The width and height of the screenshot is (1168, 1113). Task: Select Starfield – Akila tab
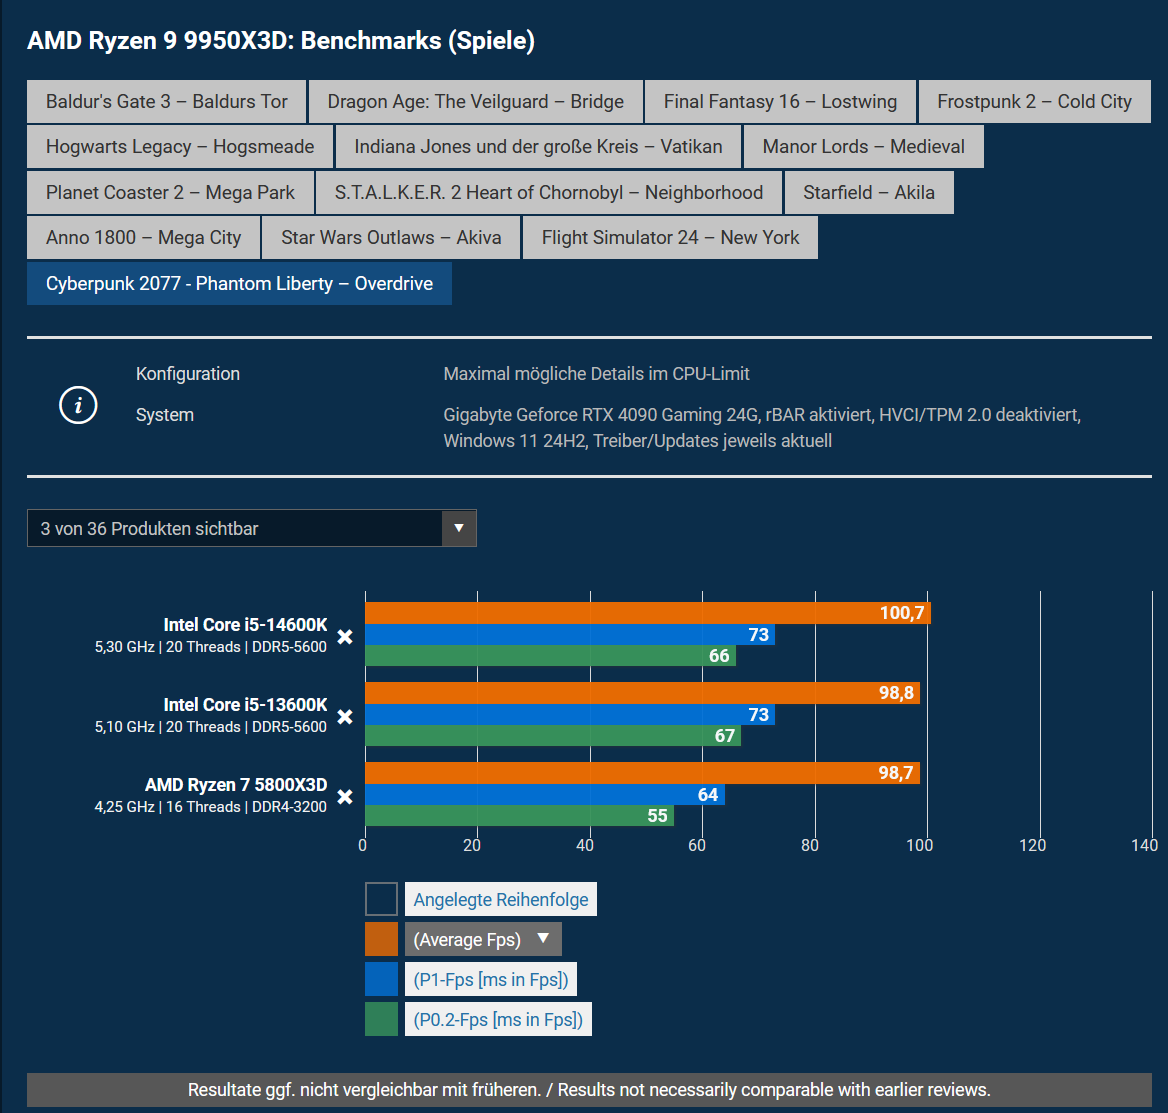coord(869,192)
